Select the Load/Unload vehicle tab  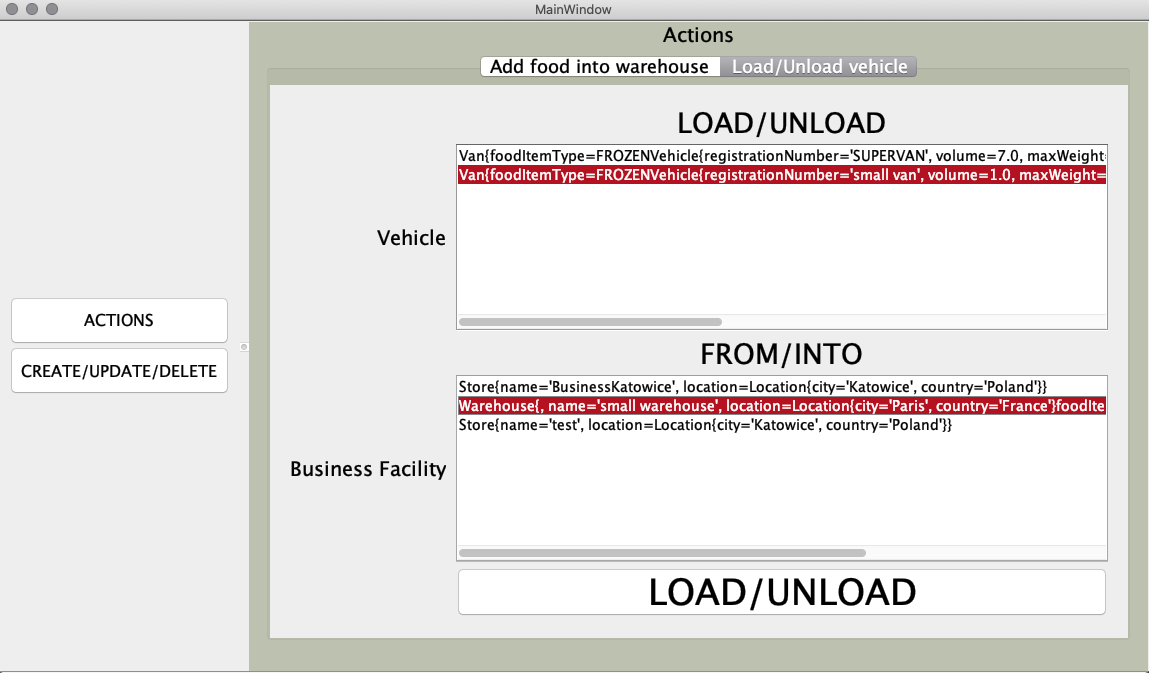[819, 67]
